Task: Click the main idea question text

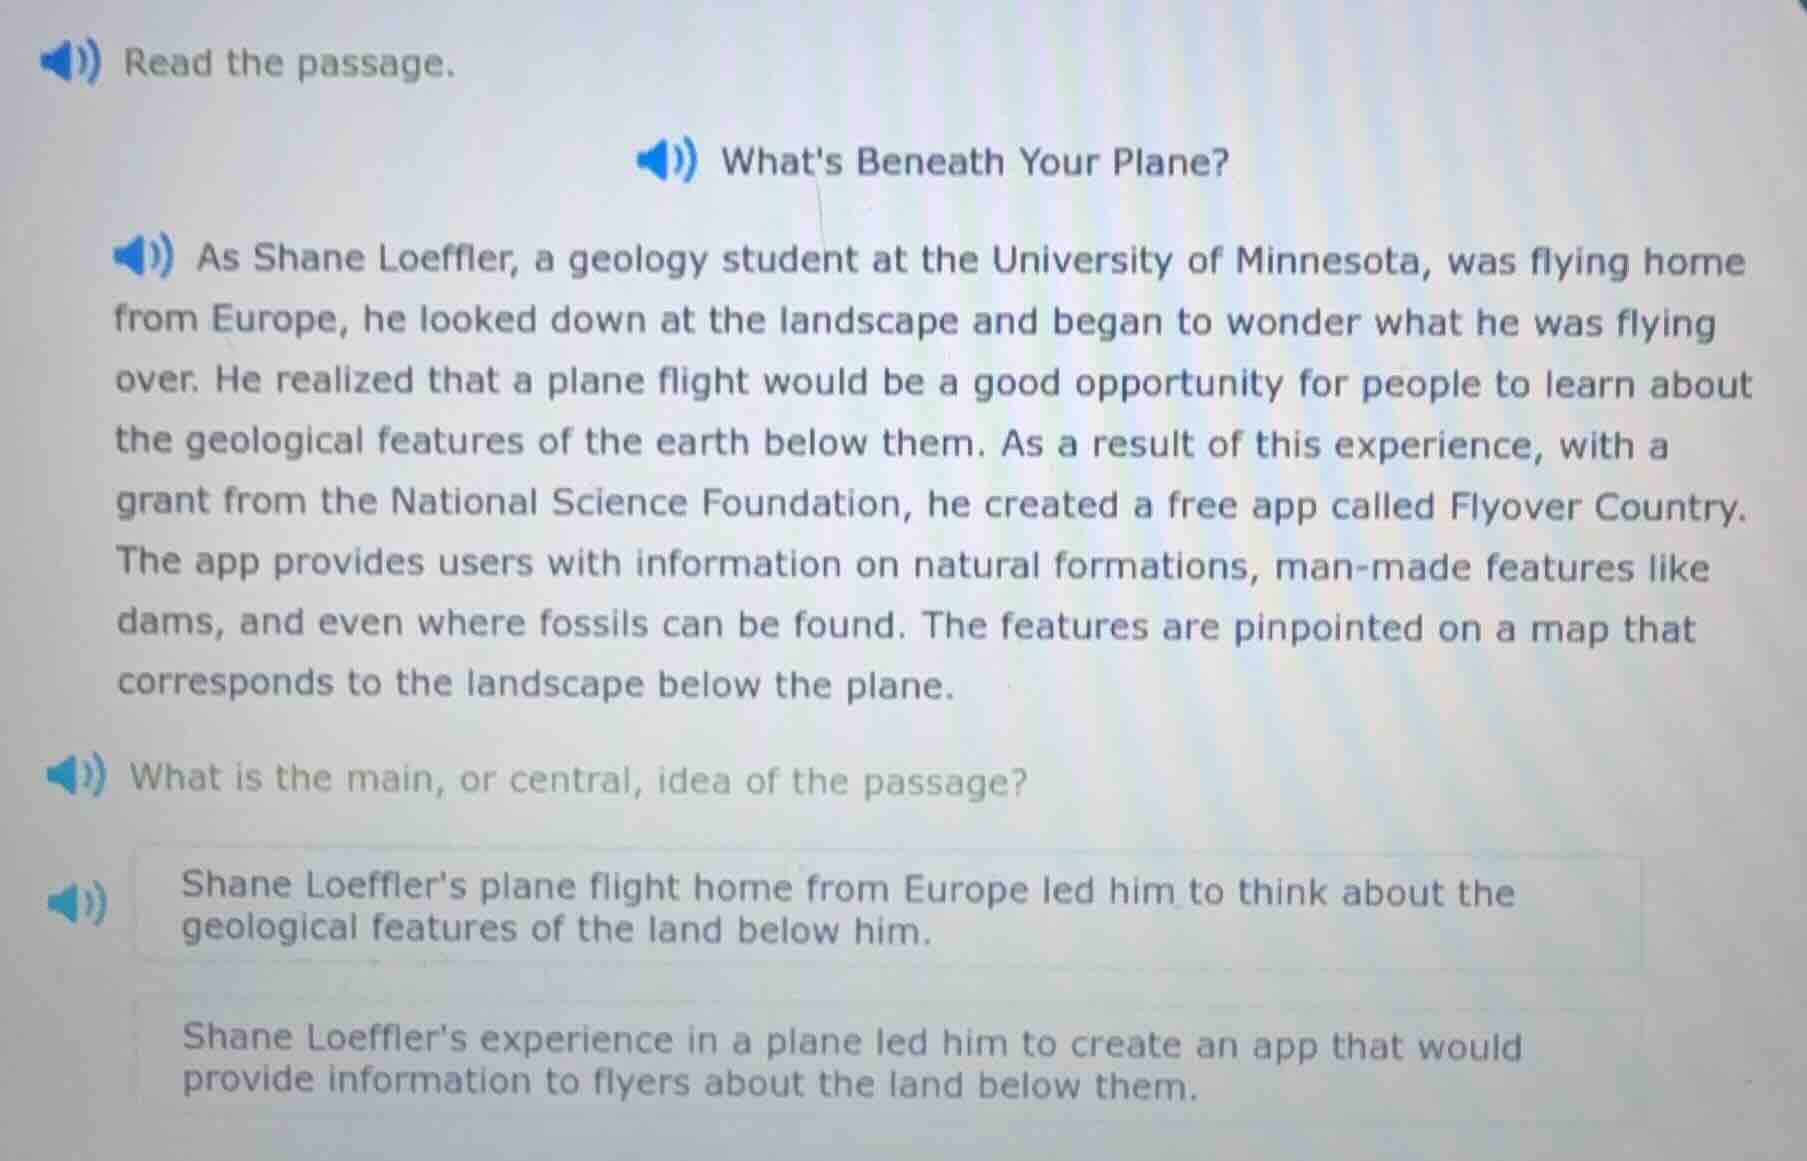Action: (x=580, y=779)
